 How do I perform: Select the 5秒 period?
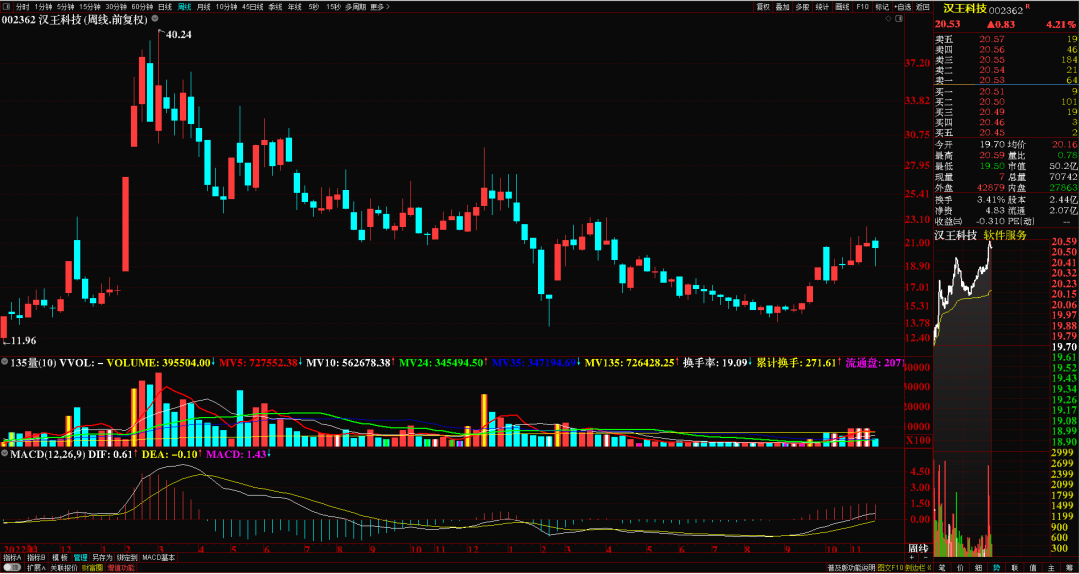click(x=314, y=6)
